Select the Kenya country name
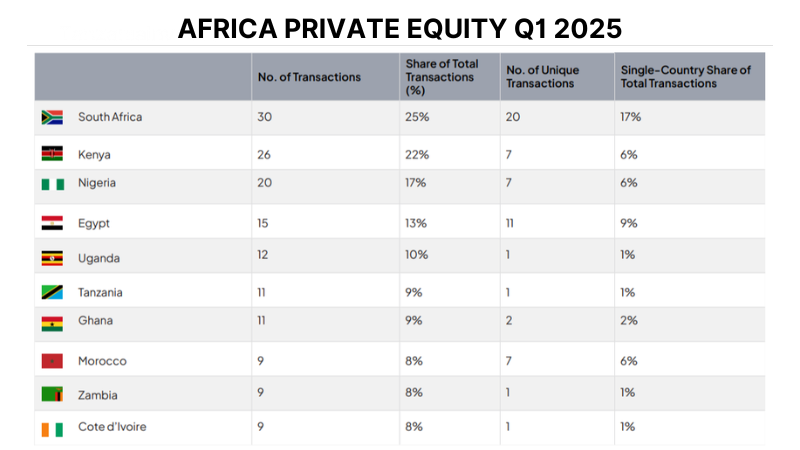Viewport: 800px width, 450px height. [94, 154]
